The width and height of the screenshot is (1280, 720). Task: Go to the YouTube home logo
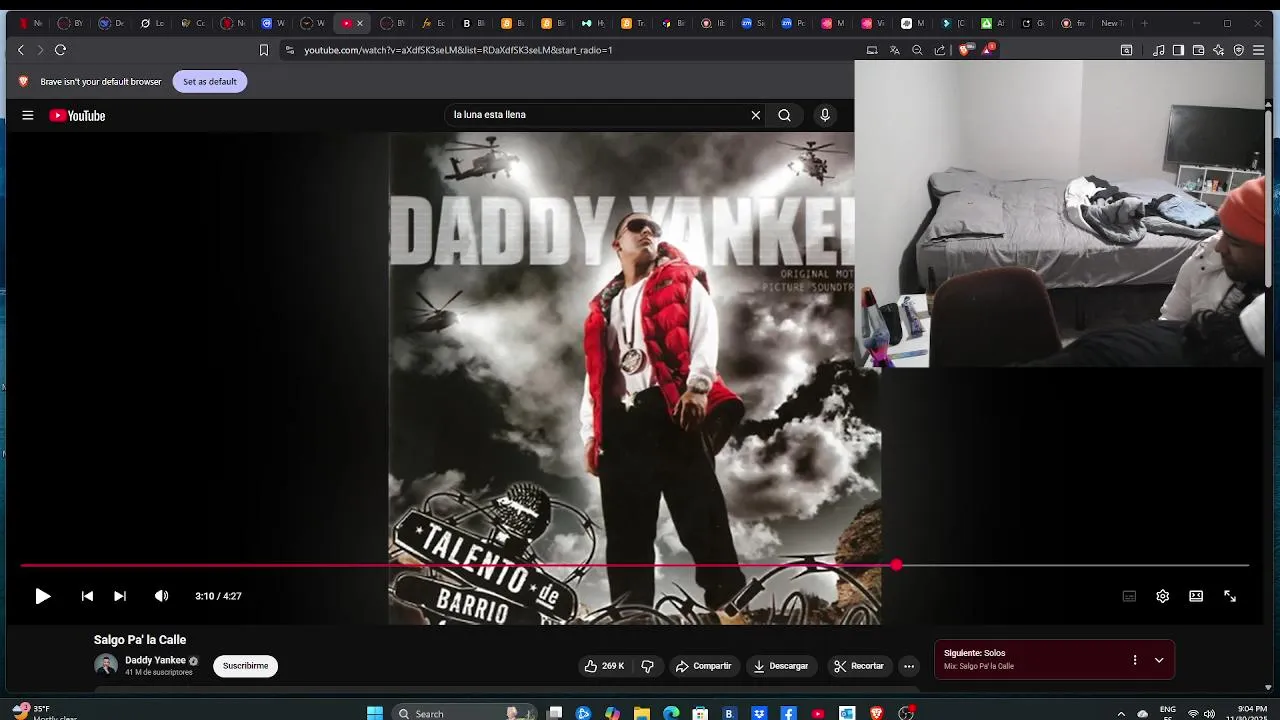click(77, 115)
